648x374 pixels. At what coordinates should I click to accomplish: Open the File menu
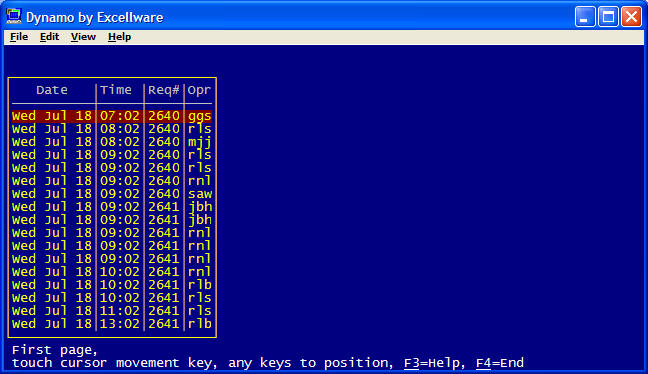(x=19, y=37)
